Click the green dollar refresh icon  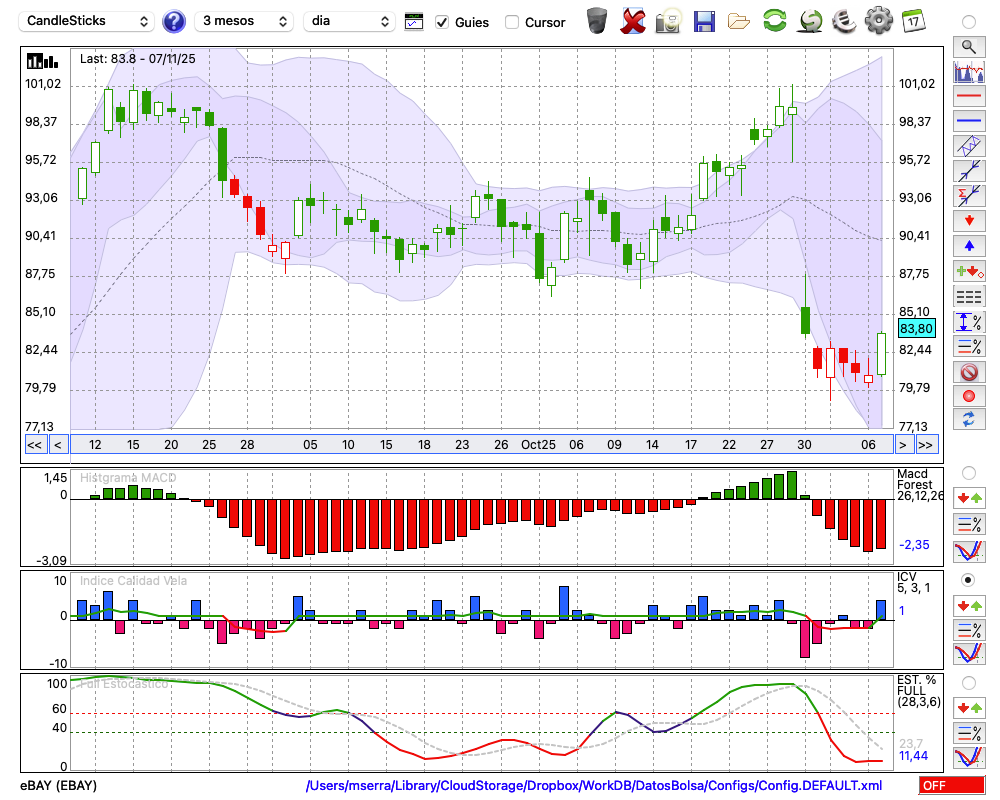click(810, 21)
